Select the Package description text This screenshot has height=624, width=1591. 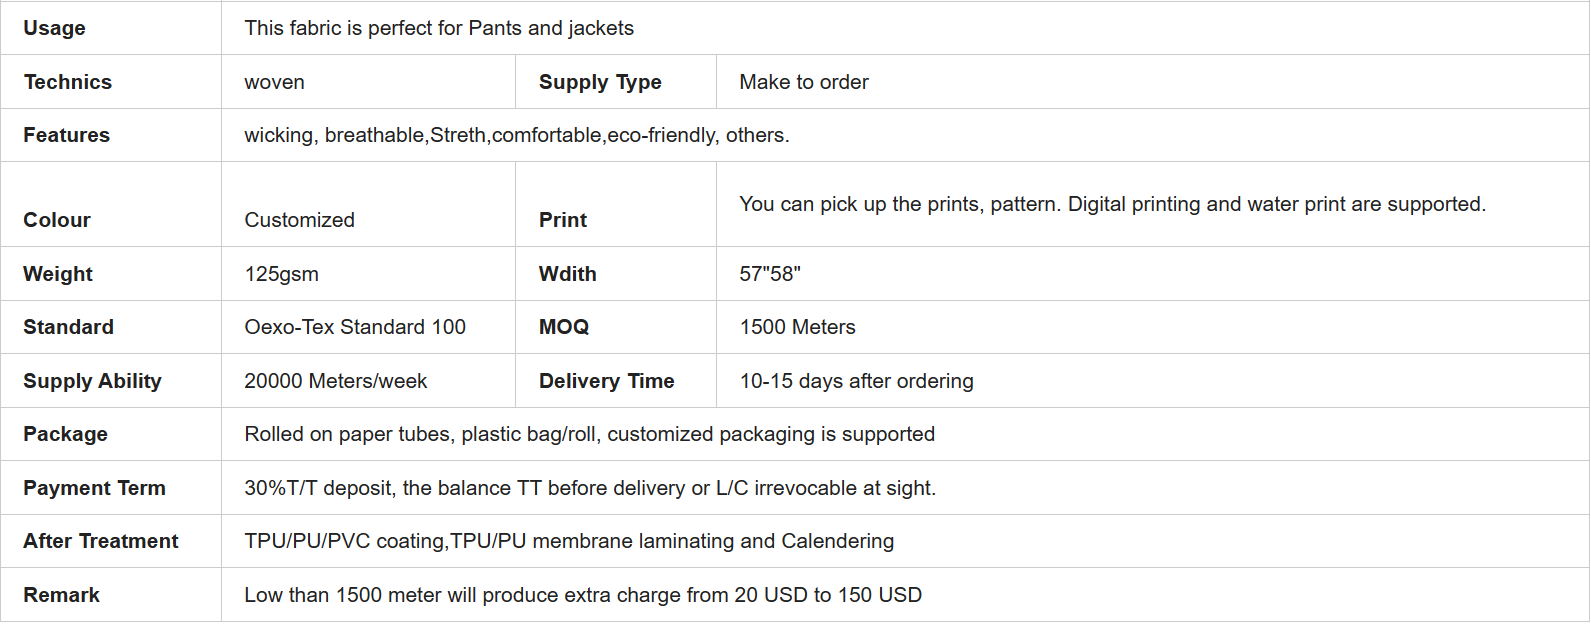(x=590, y=434)
